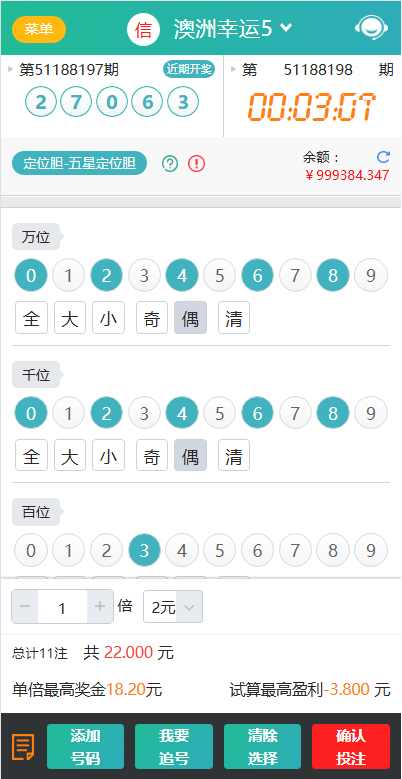Refresh the account balance
This screenshot has height=779, width=402.
tap(383, 157)
